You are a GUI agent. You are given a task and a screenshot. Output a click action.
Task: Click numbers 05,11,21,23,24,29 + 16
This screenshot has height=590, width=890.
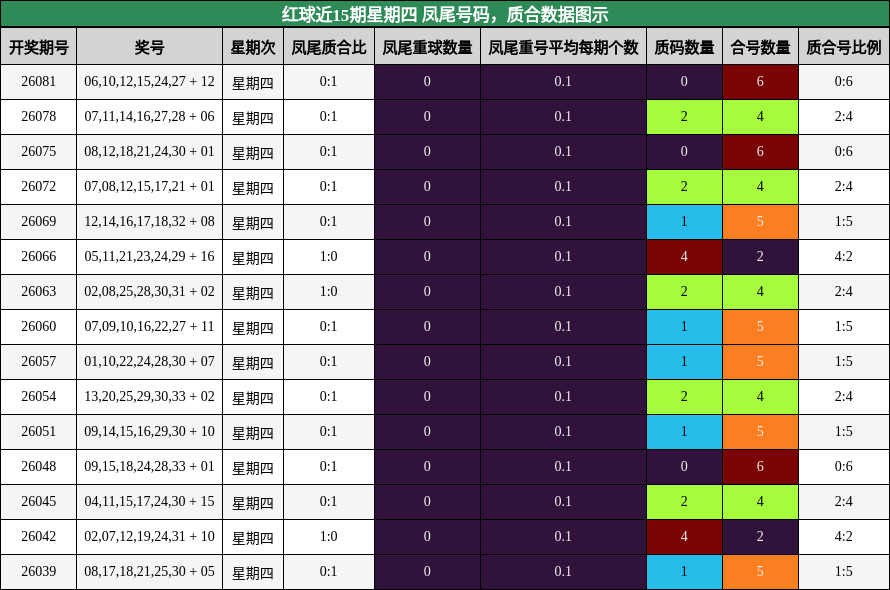pyautogui.click(x=149, y=257)
